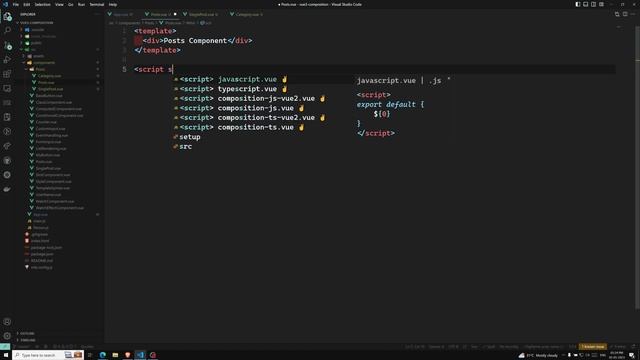Collapse the components folder
Viewport: 640px width, 360px height.
pos(44,62)
